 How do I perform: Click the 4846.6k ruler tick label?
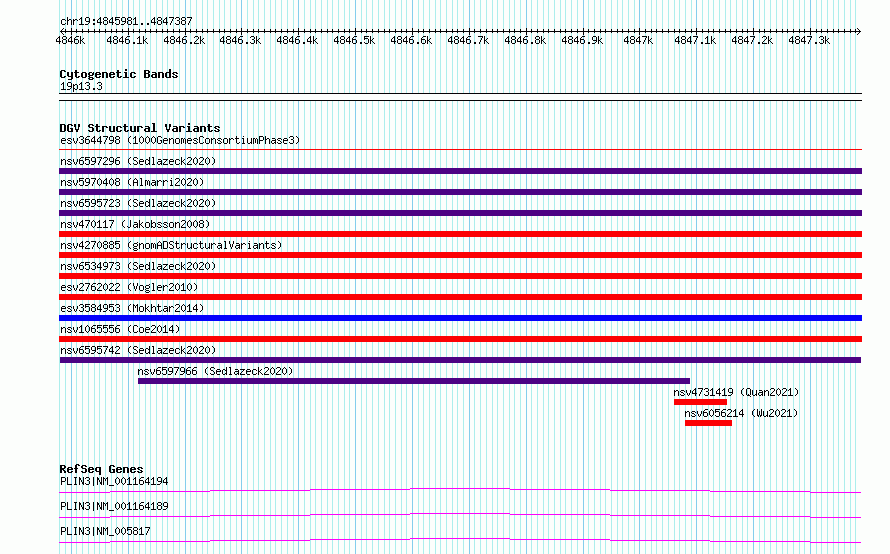click(x=411, y=40)
